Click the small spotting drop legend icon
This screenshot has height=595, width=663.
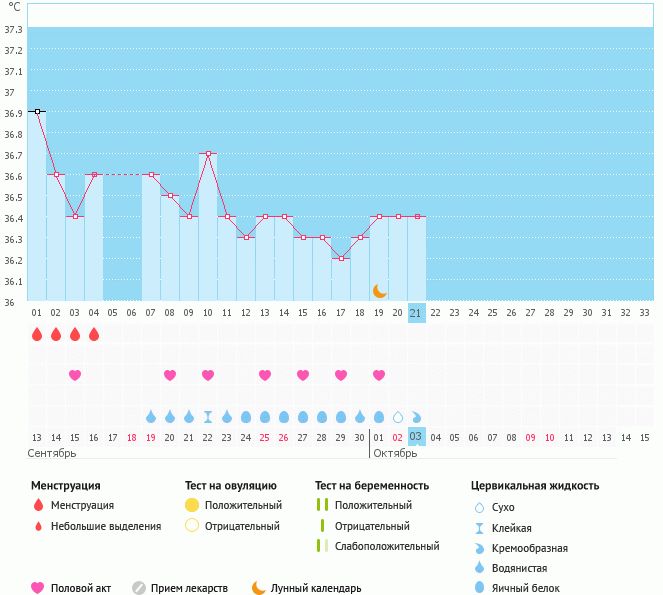tap(38, 526)
